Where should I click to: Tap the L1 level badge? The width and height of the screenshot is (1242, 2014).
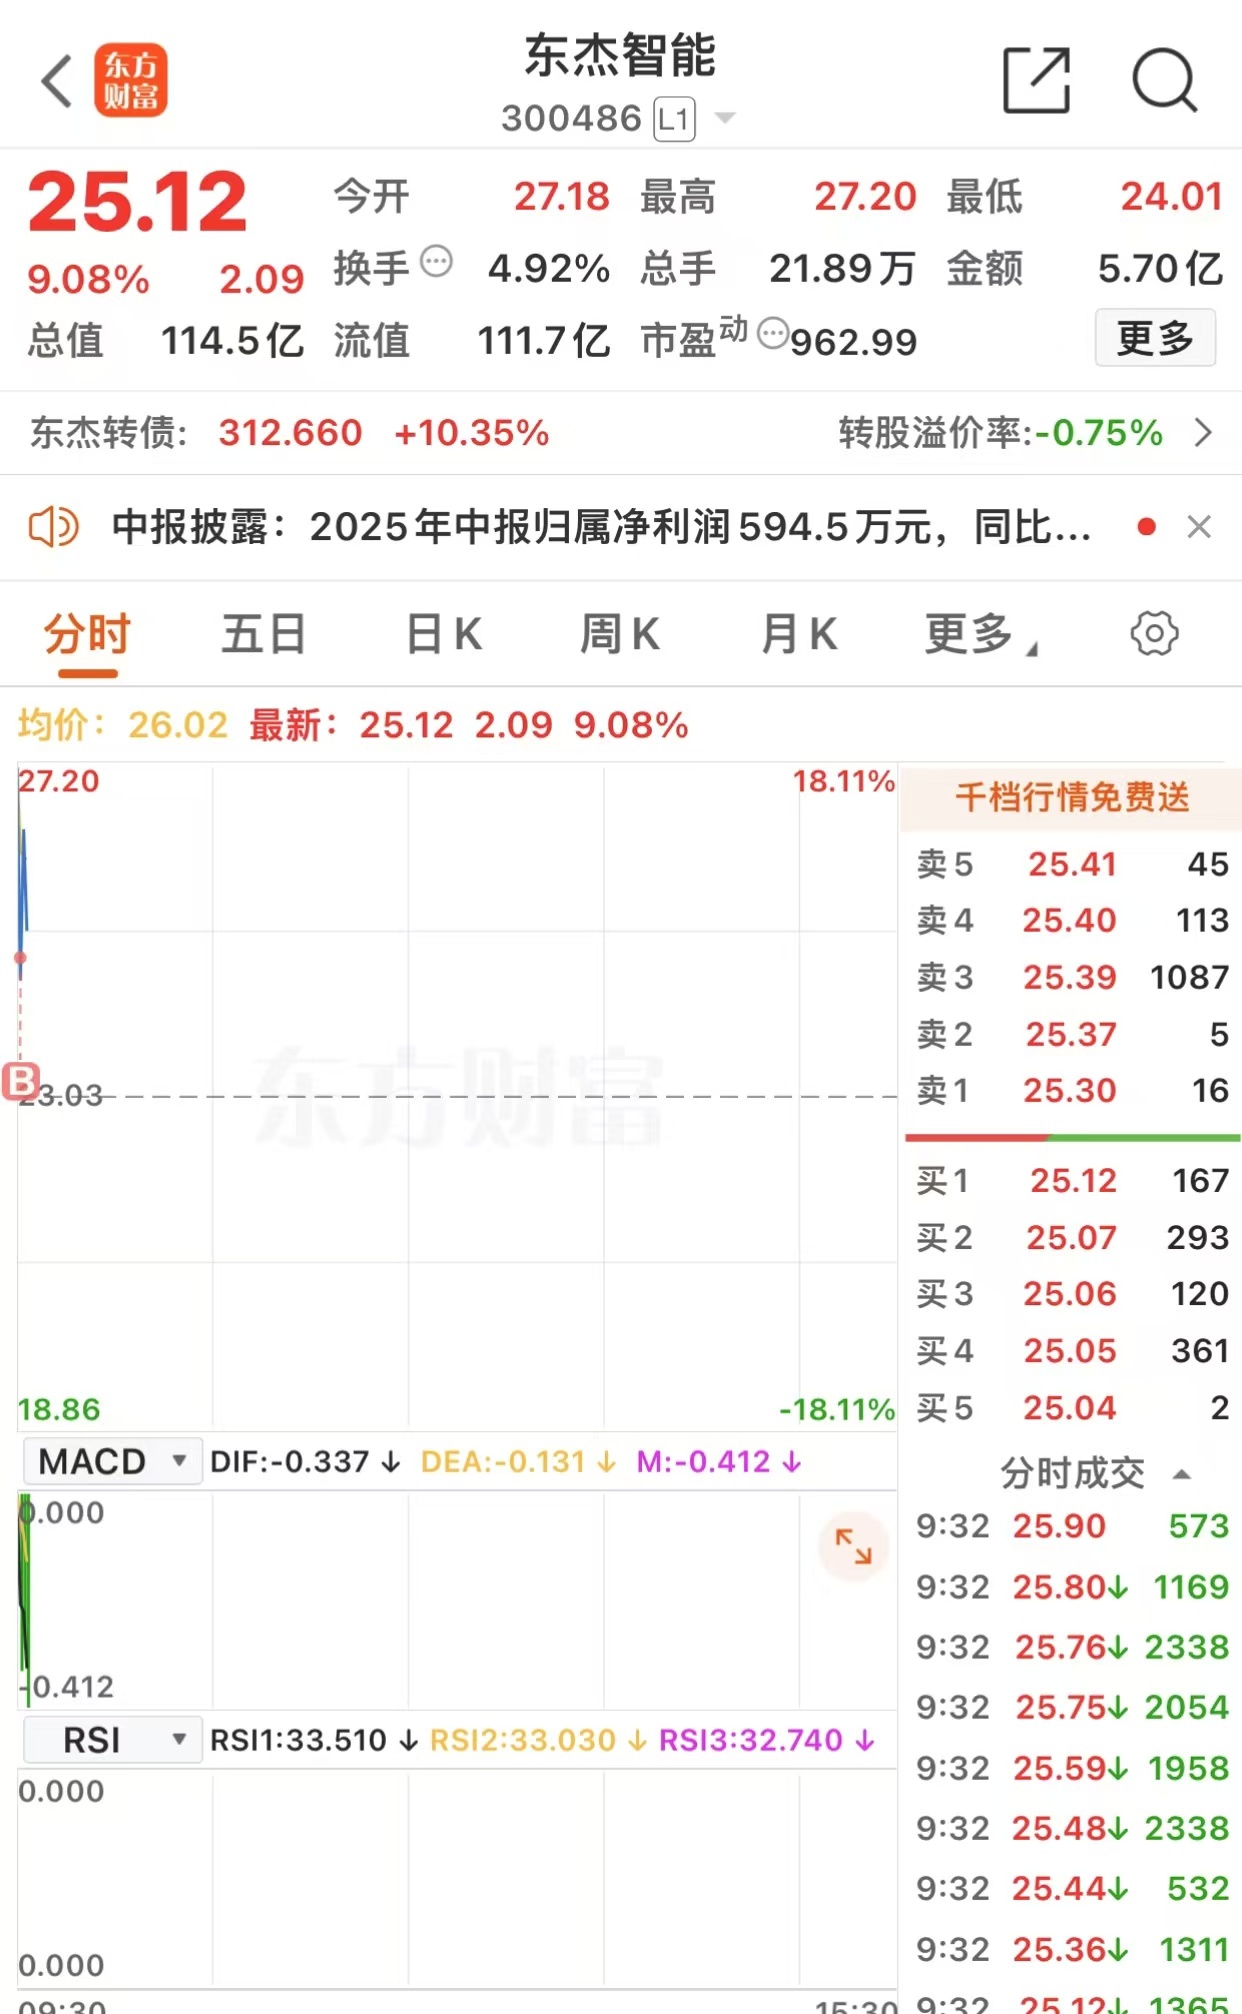674,119
